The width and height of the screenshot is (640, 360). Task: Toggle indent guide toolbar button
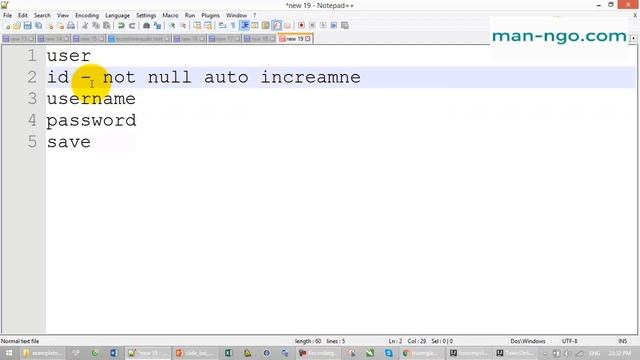[x=244, y=26]
